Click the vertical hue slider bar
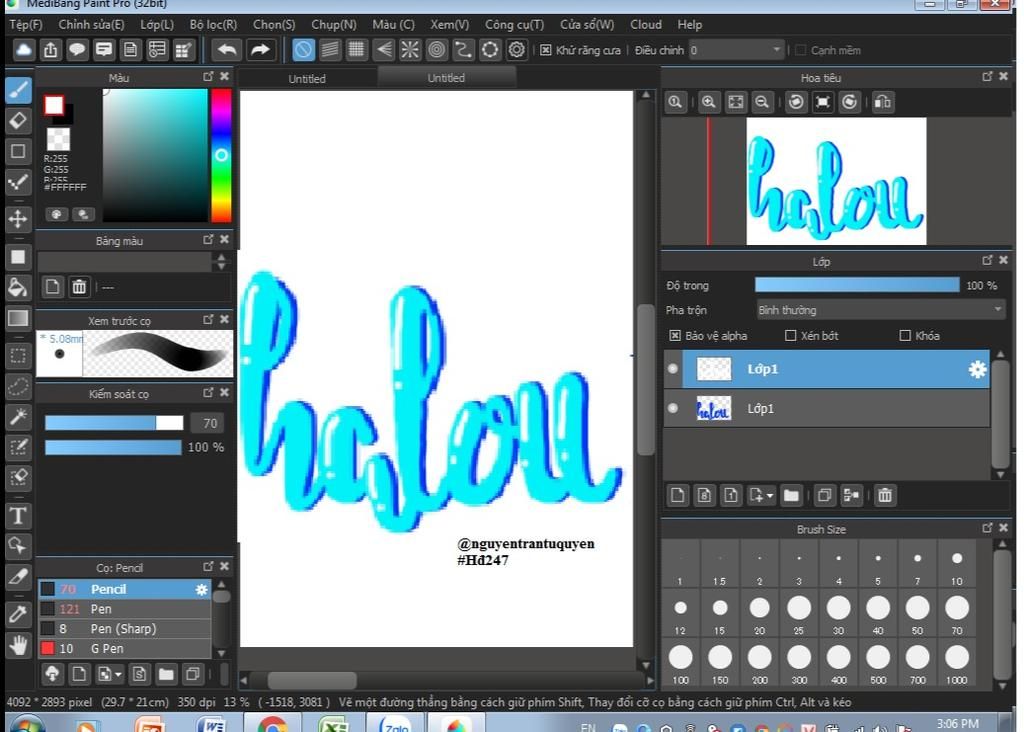 click(221, 155)
